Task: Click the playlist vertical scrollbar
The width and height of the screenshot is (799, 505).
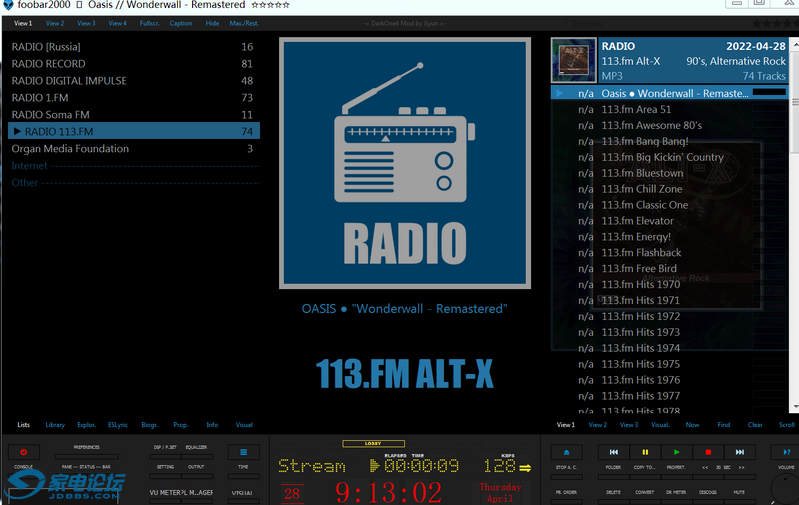Action: click(x=794, y=224)
